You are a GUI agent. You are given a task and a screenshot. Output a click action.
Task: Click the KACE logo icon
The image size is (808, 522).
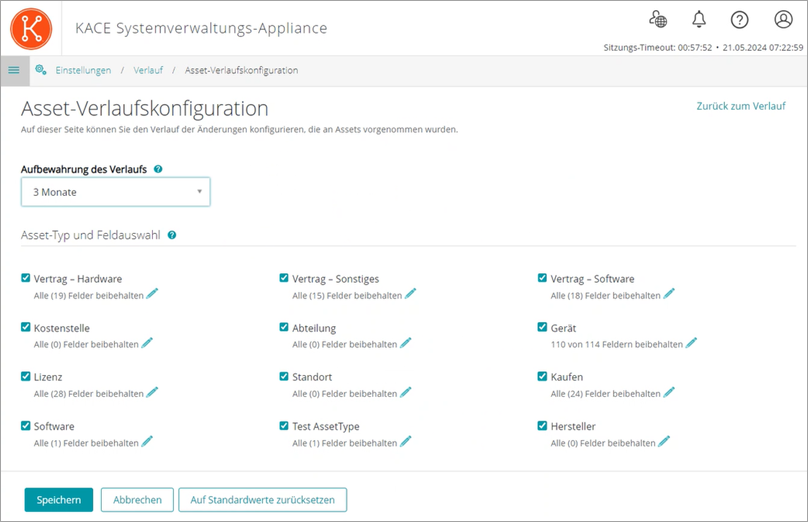point(30,28)
